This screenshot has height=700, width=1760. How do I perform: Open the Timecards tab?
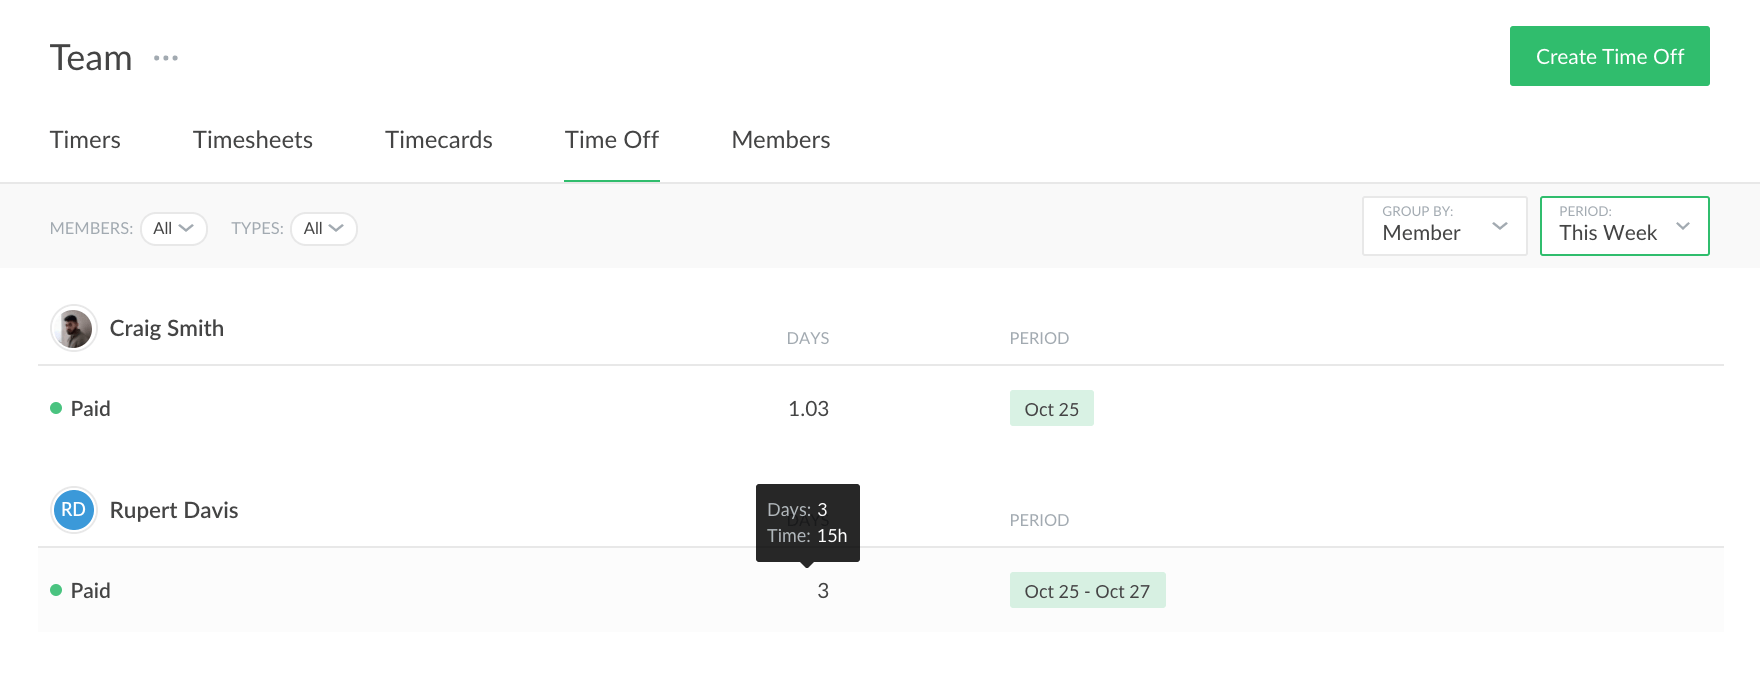pyautogui.click(x=439, y=140)
